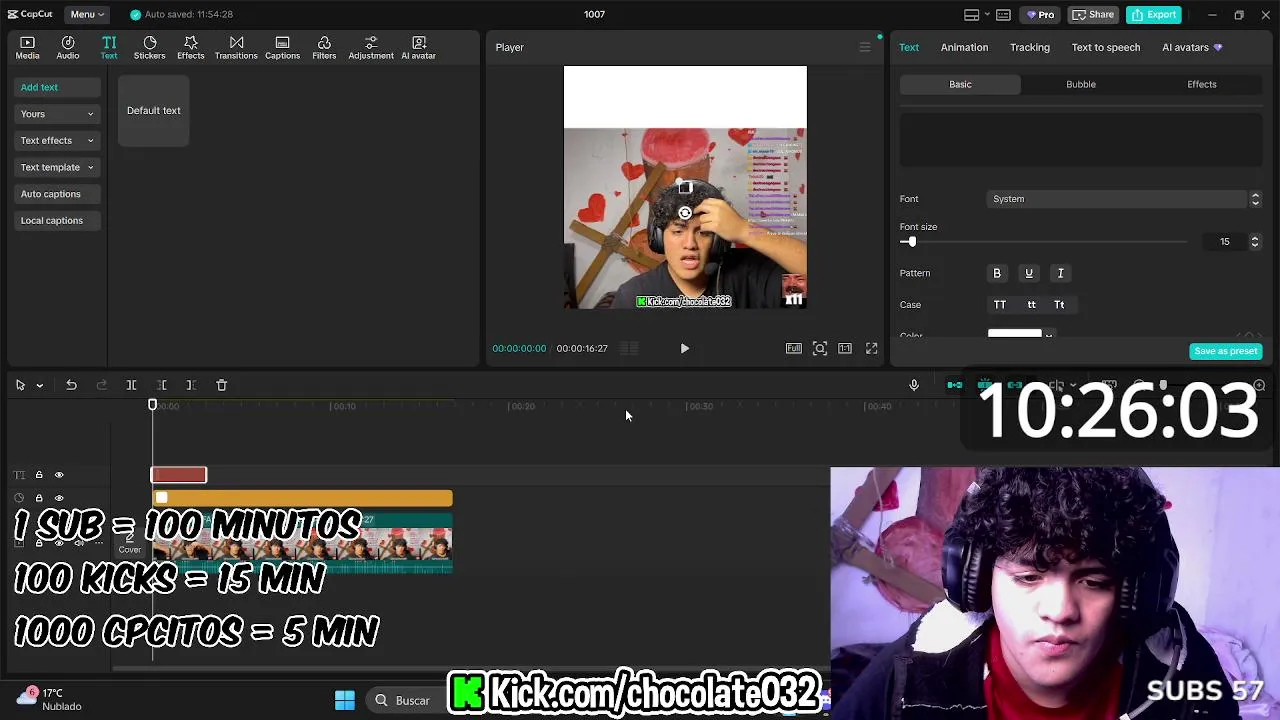Viewport: 1280px width, 720px height.
Task: Open the Effects panel in top toolbar
Action: [x=191, y=47]
